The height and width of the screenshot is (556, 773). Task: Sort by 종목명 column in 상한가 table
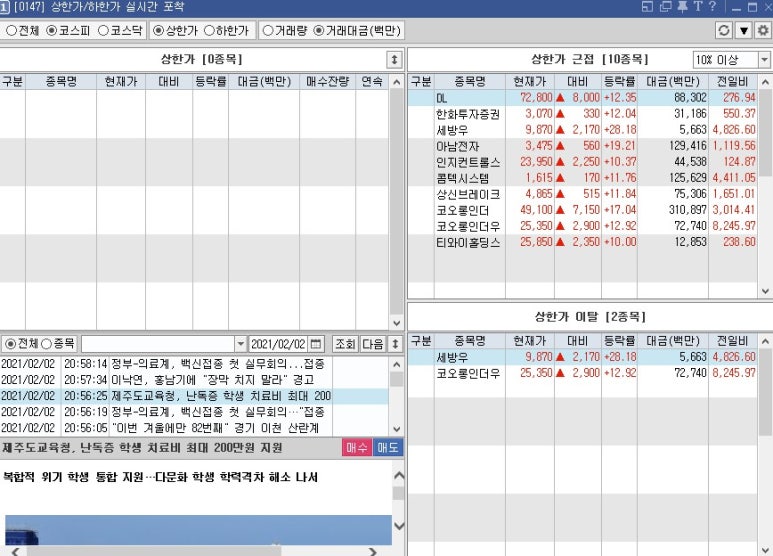coord(61,82)
